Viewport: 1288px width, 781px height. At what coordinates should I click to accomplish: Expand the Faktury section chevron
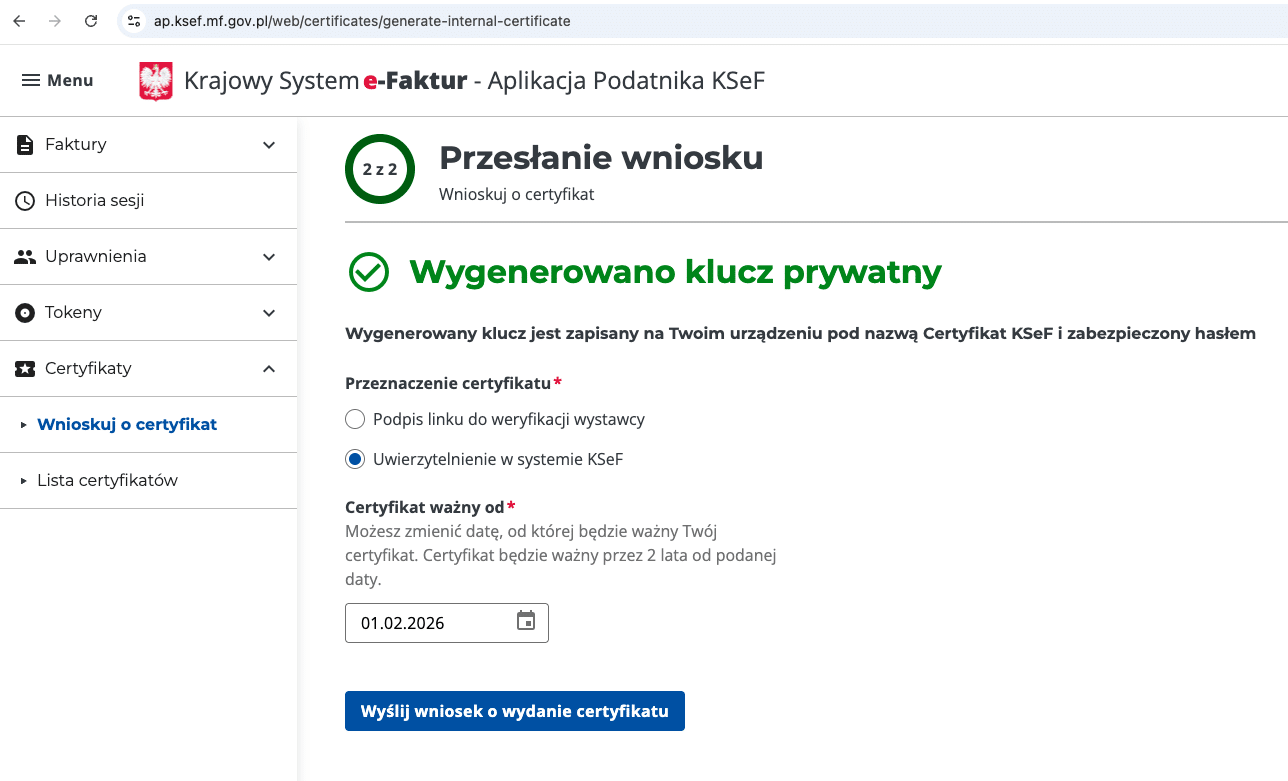269,145
